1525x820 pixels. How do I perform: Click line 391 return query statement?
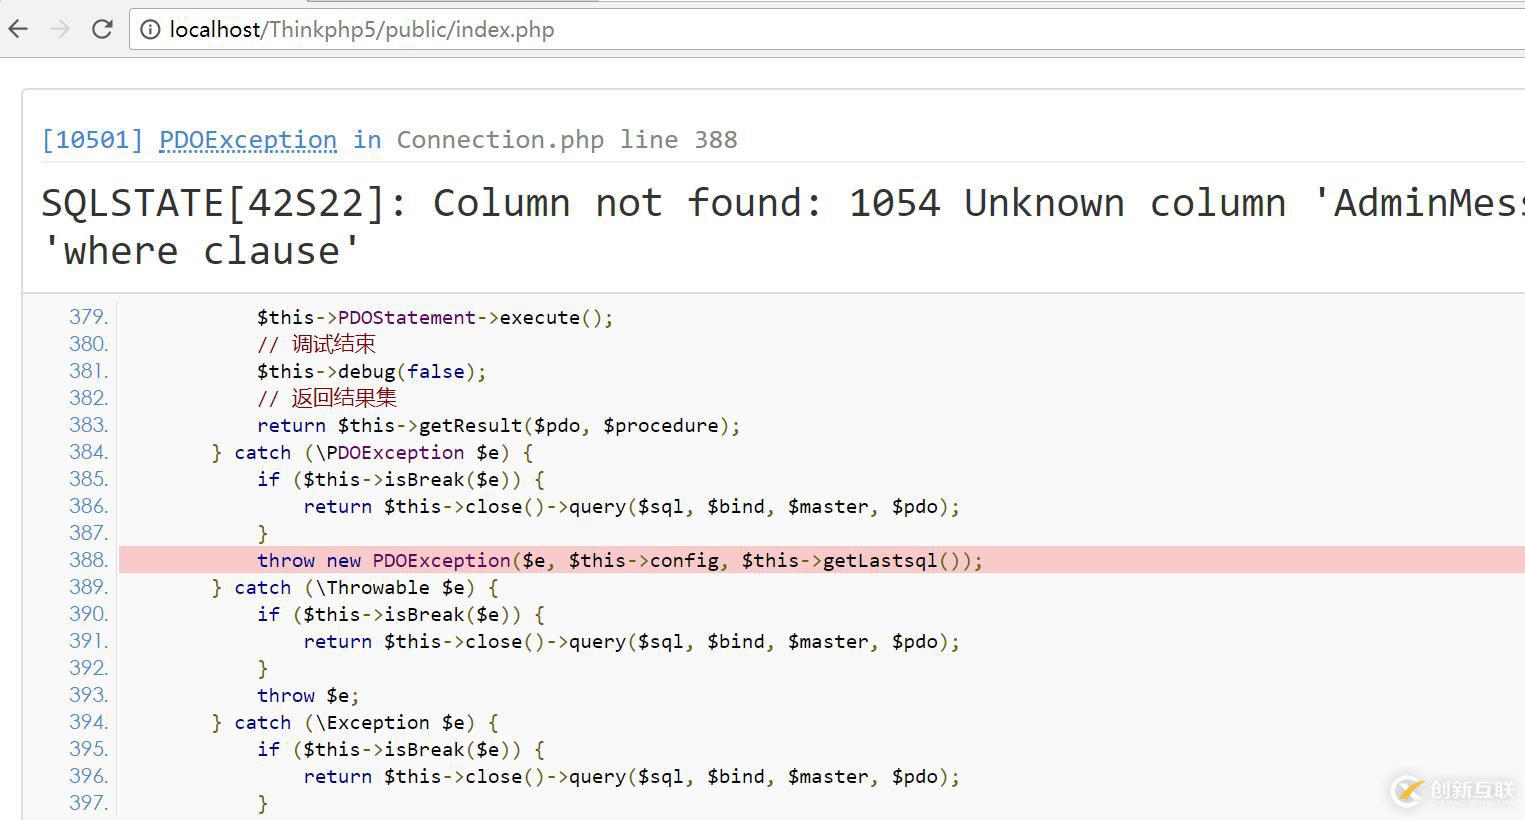[x=631, y=642]
